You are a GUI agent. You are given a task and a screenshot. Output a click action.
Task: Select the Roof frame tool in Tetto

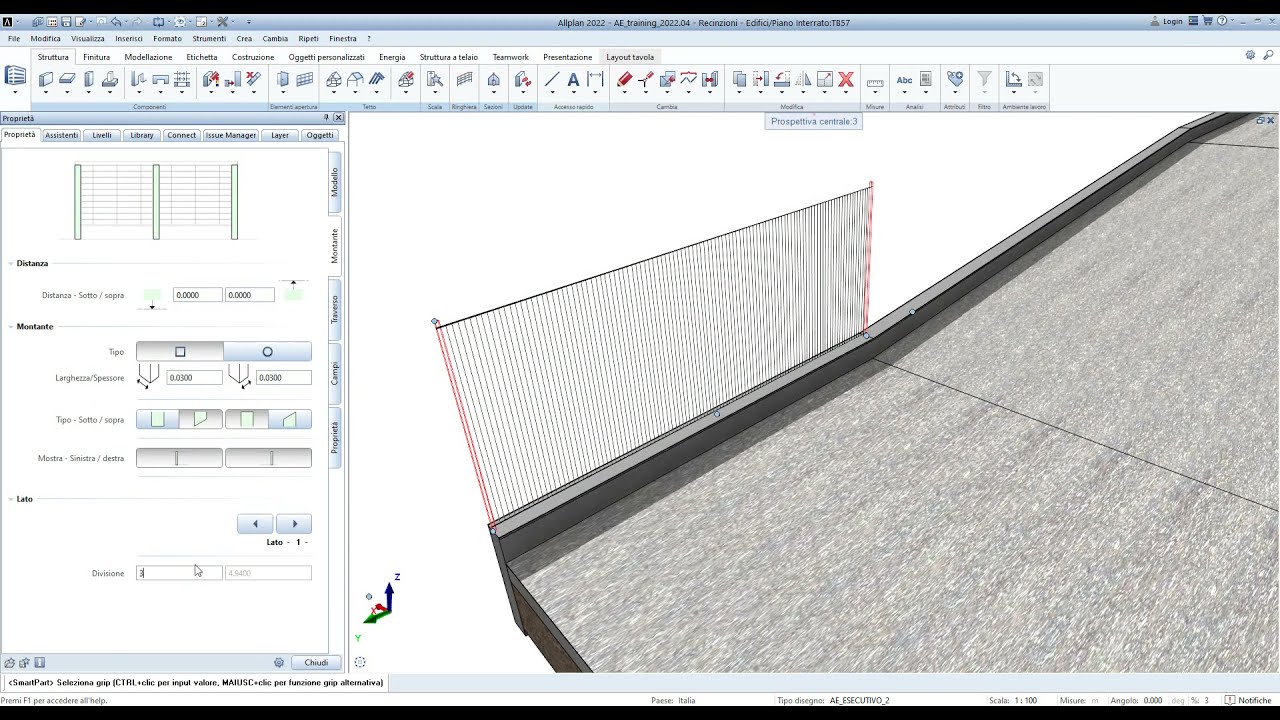[334, 79]
